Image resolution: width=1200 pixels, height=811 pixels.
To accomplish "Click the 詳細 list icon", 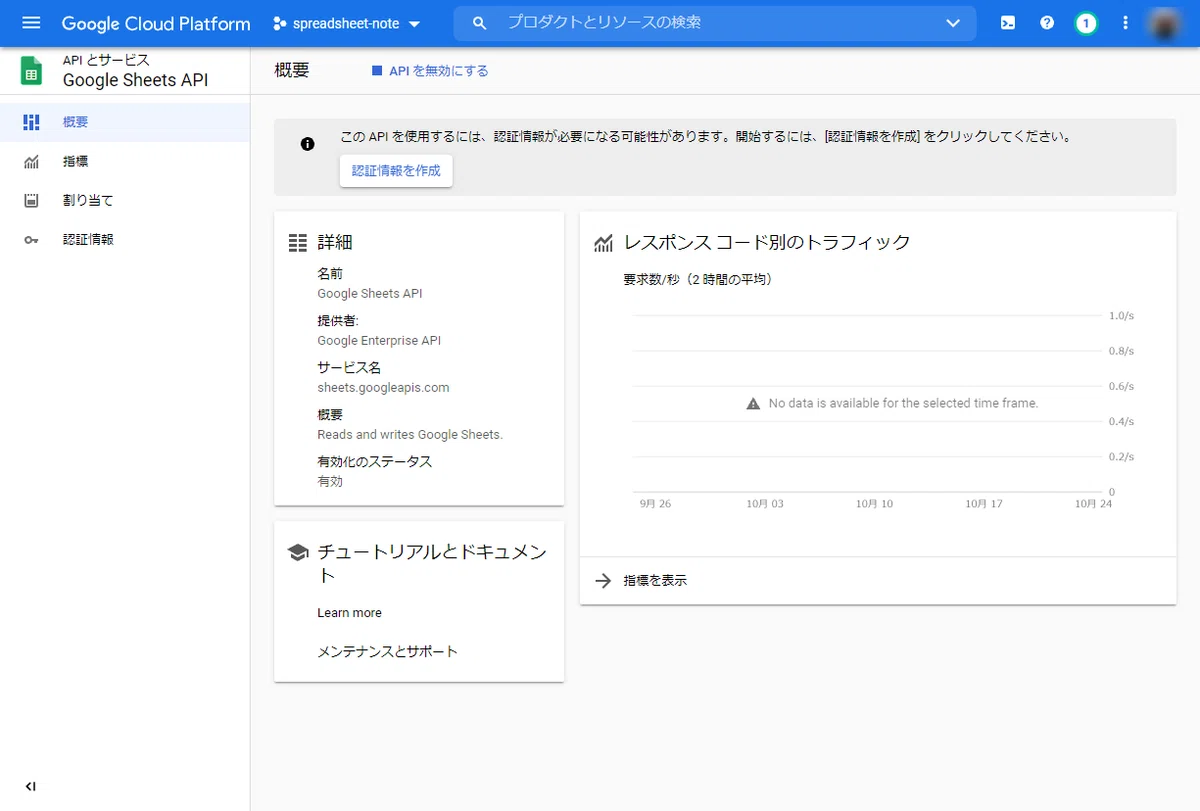I will (297, 243).
